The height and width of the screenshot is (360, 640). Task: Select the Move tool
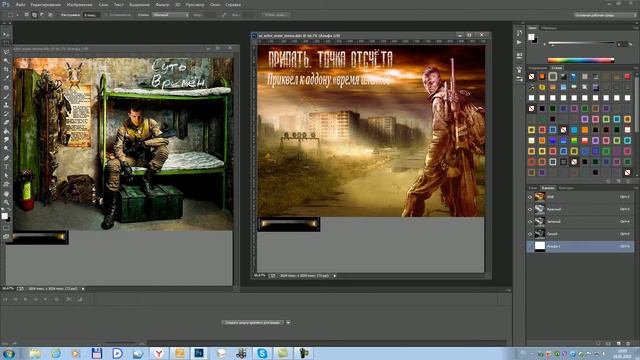point(6,34)
